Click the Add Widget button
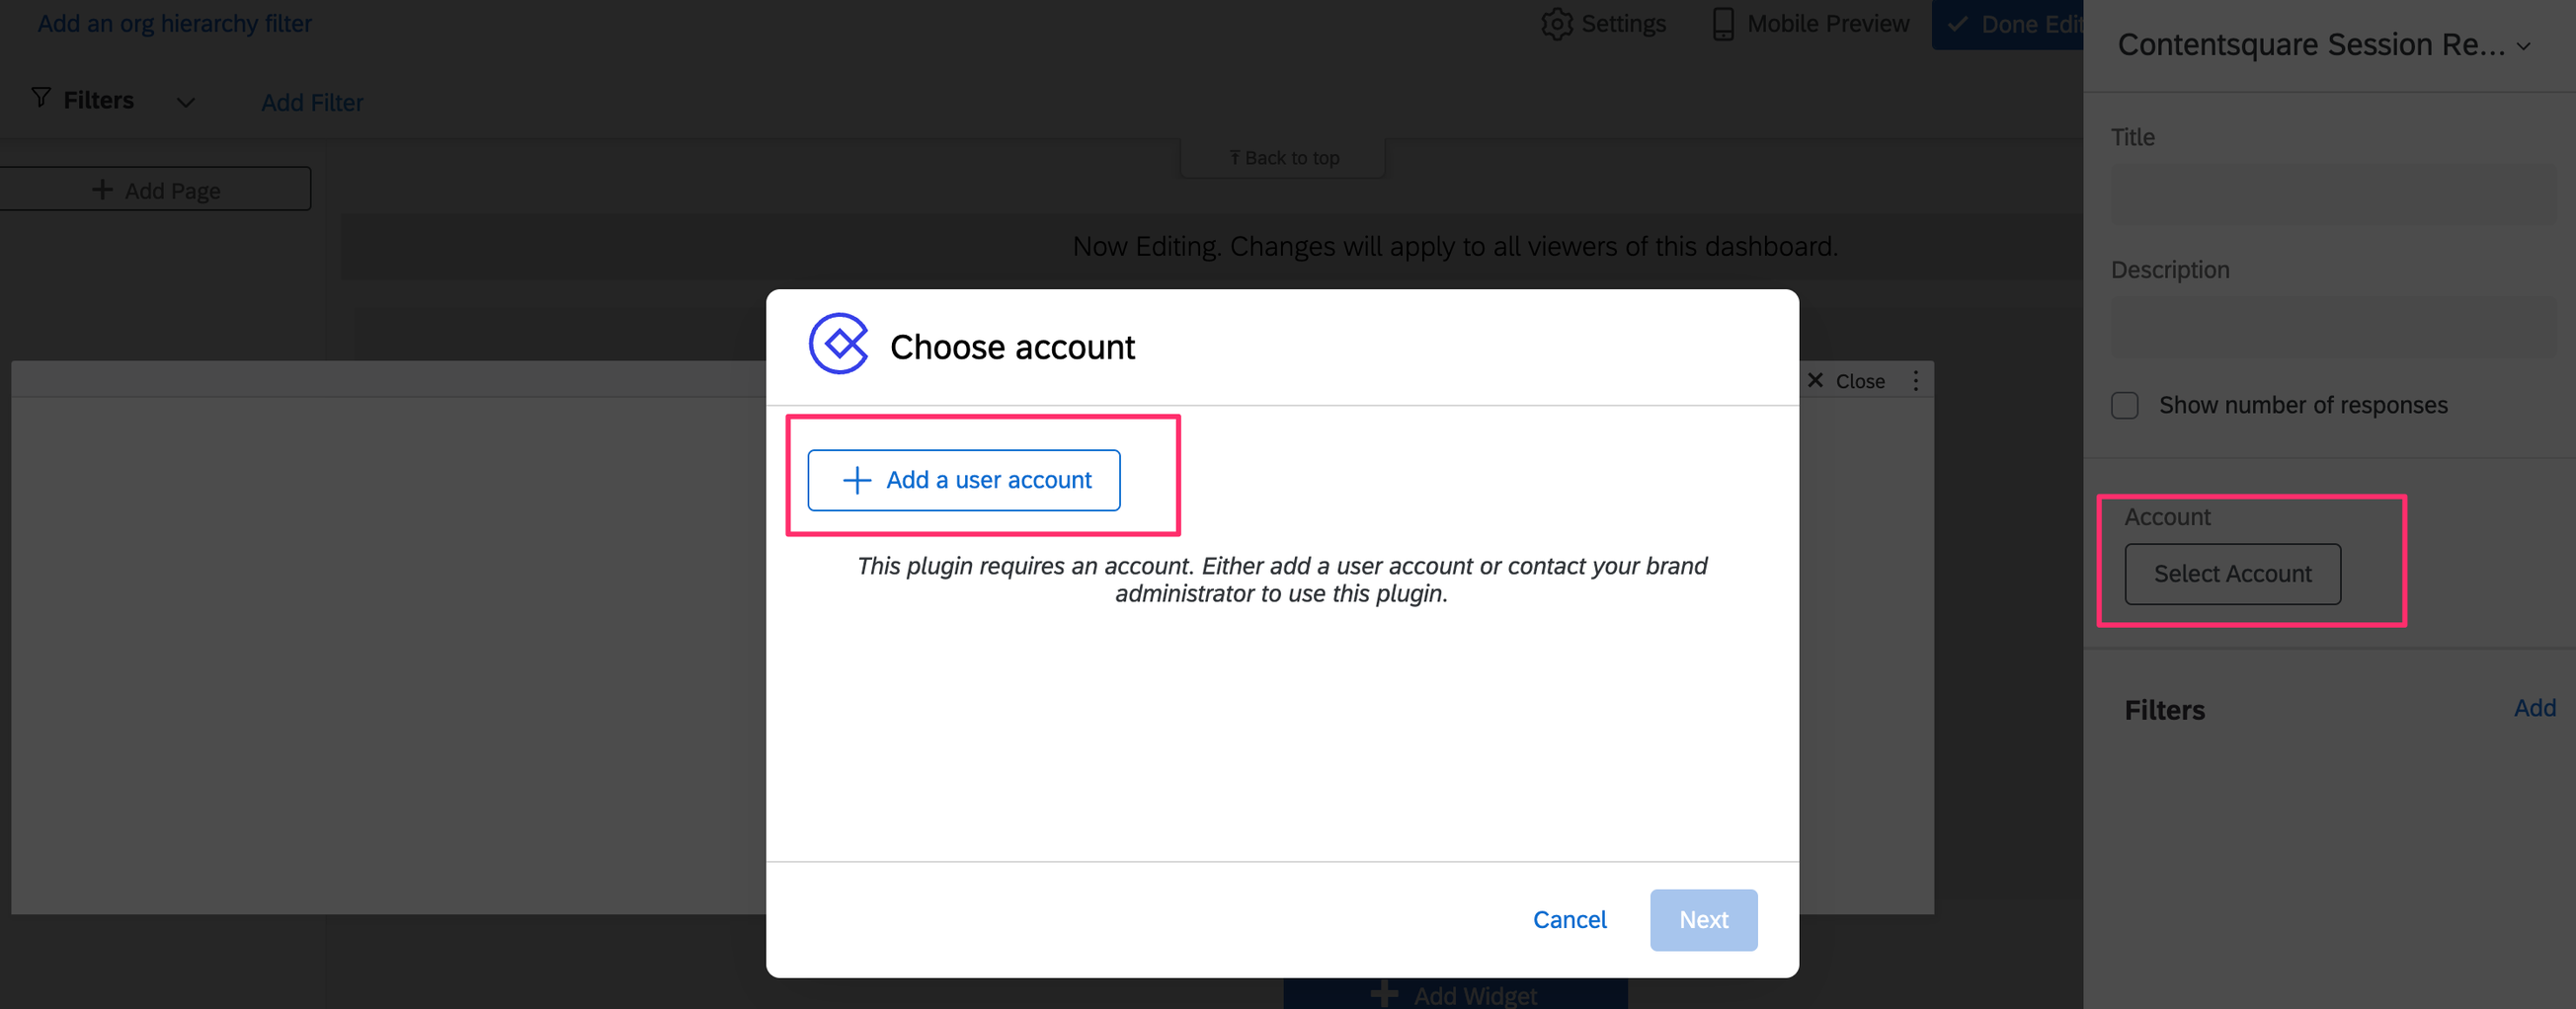 point(1455,994)
